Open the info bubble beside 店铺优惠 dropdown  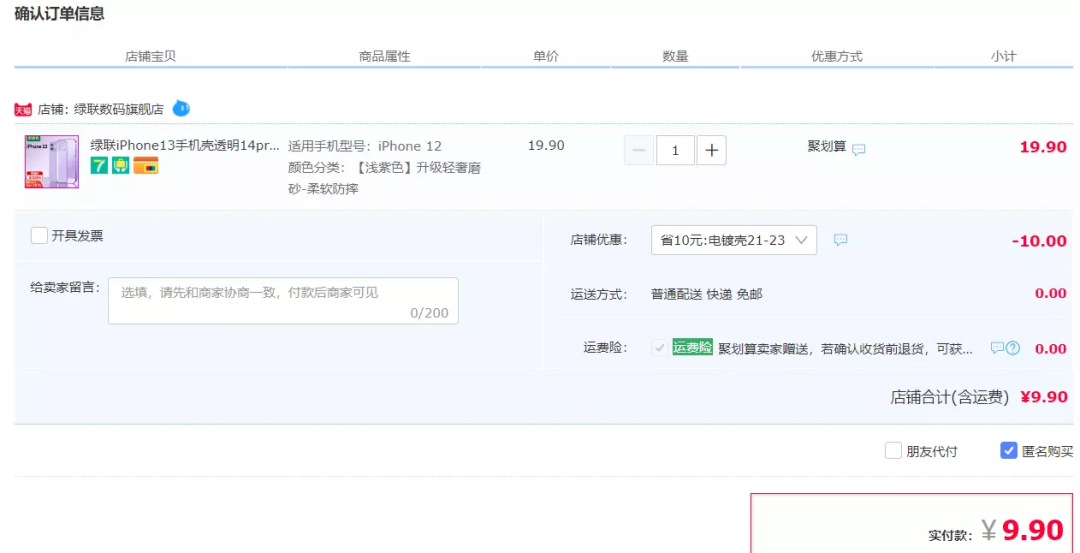840,240
